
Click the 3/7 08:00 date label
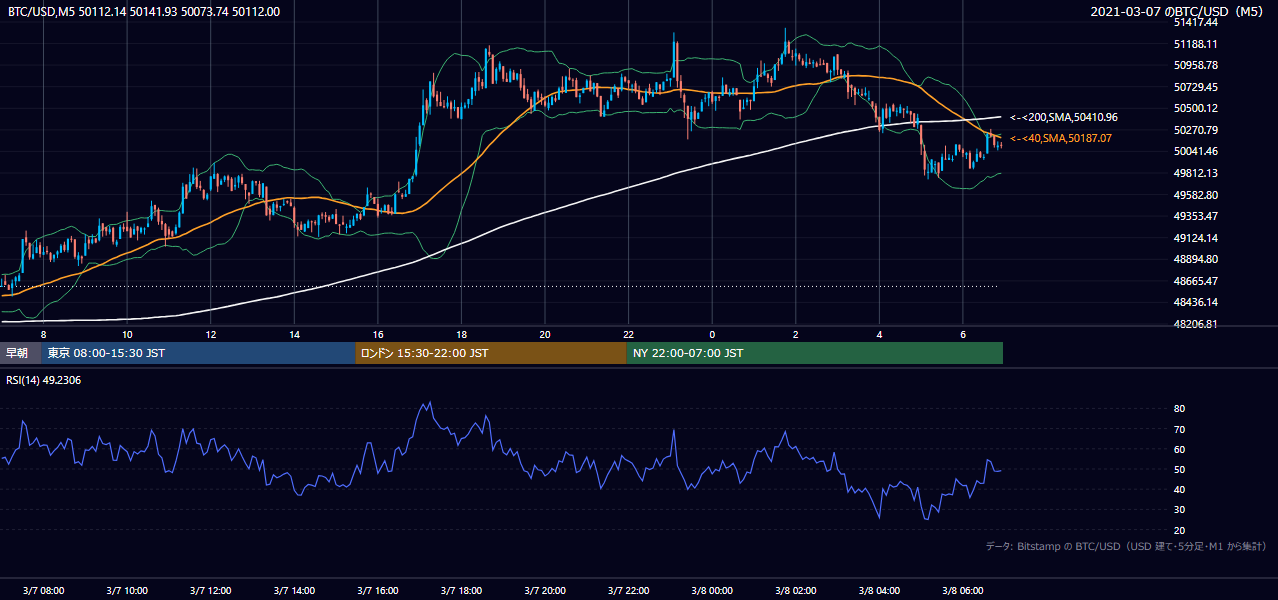click(43, 590)
